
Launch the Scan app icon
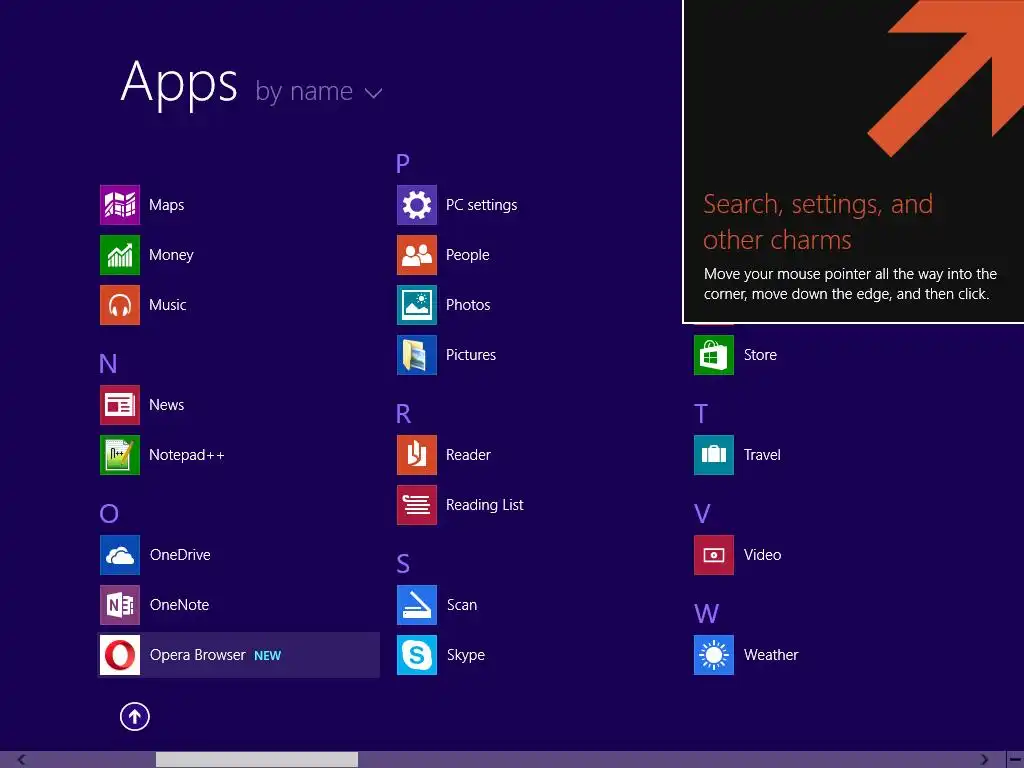click(417, 605)
